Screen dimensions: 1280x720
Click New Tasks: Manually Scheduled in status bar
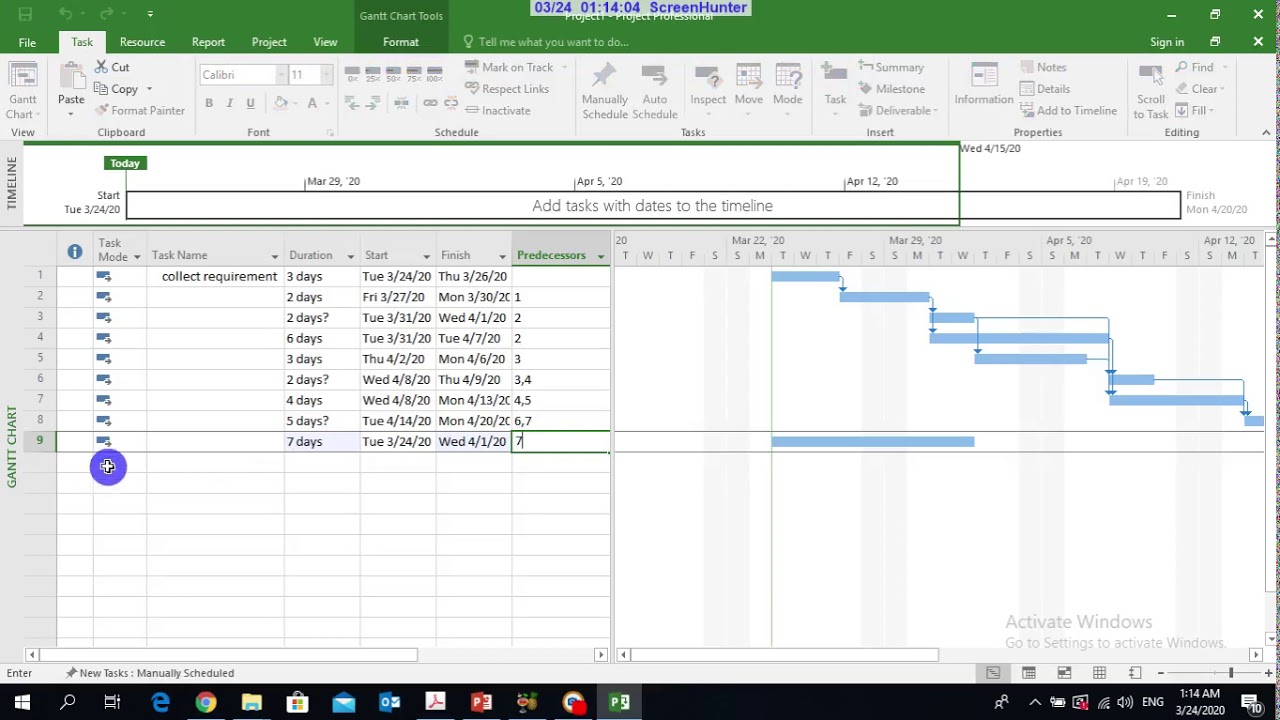click(150, 673)
